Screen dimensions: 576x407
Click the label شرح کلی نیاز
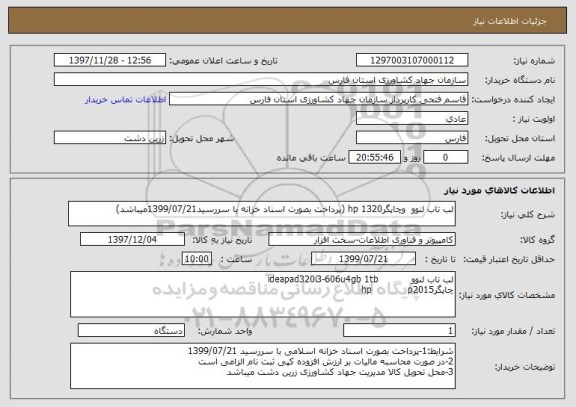point(528,214)
